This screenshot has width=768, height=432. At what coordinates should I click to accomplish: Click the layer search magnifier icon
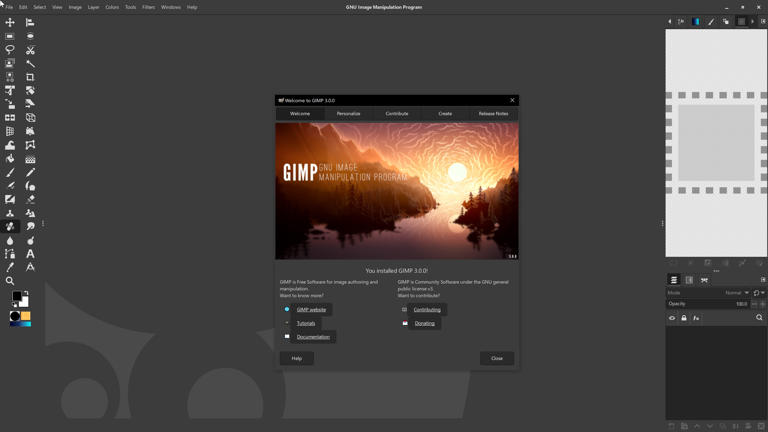[x=759, y=318]
